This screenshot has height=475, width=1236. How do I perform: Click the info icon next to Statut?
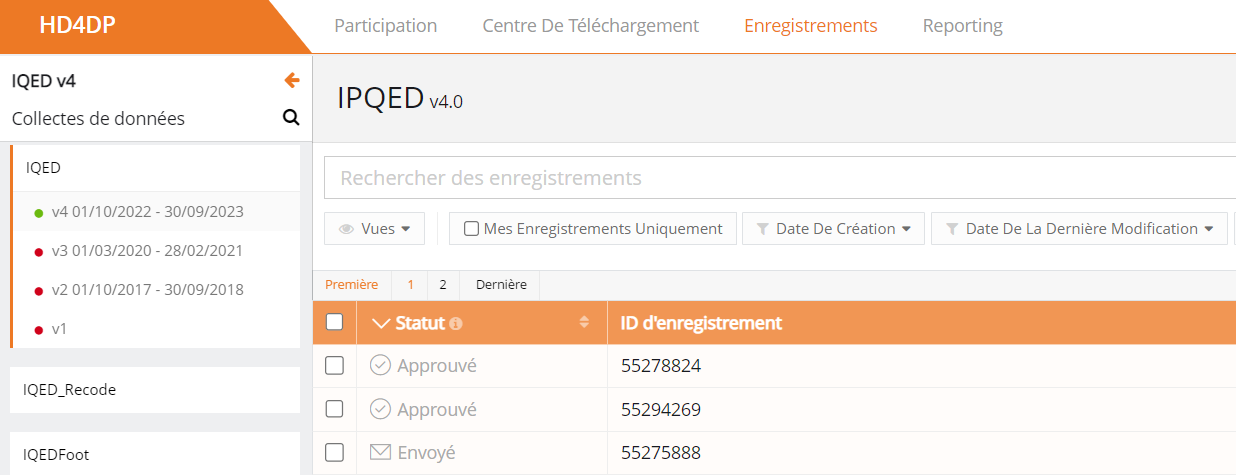(456, 323)
